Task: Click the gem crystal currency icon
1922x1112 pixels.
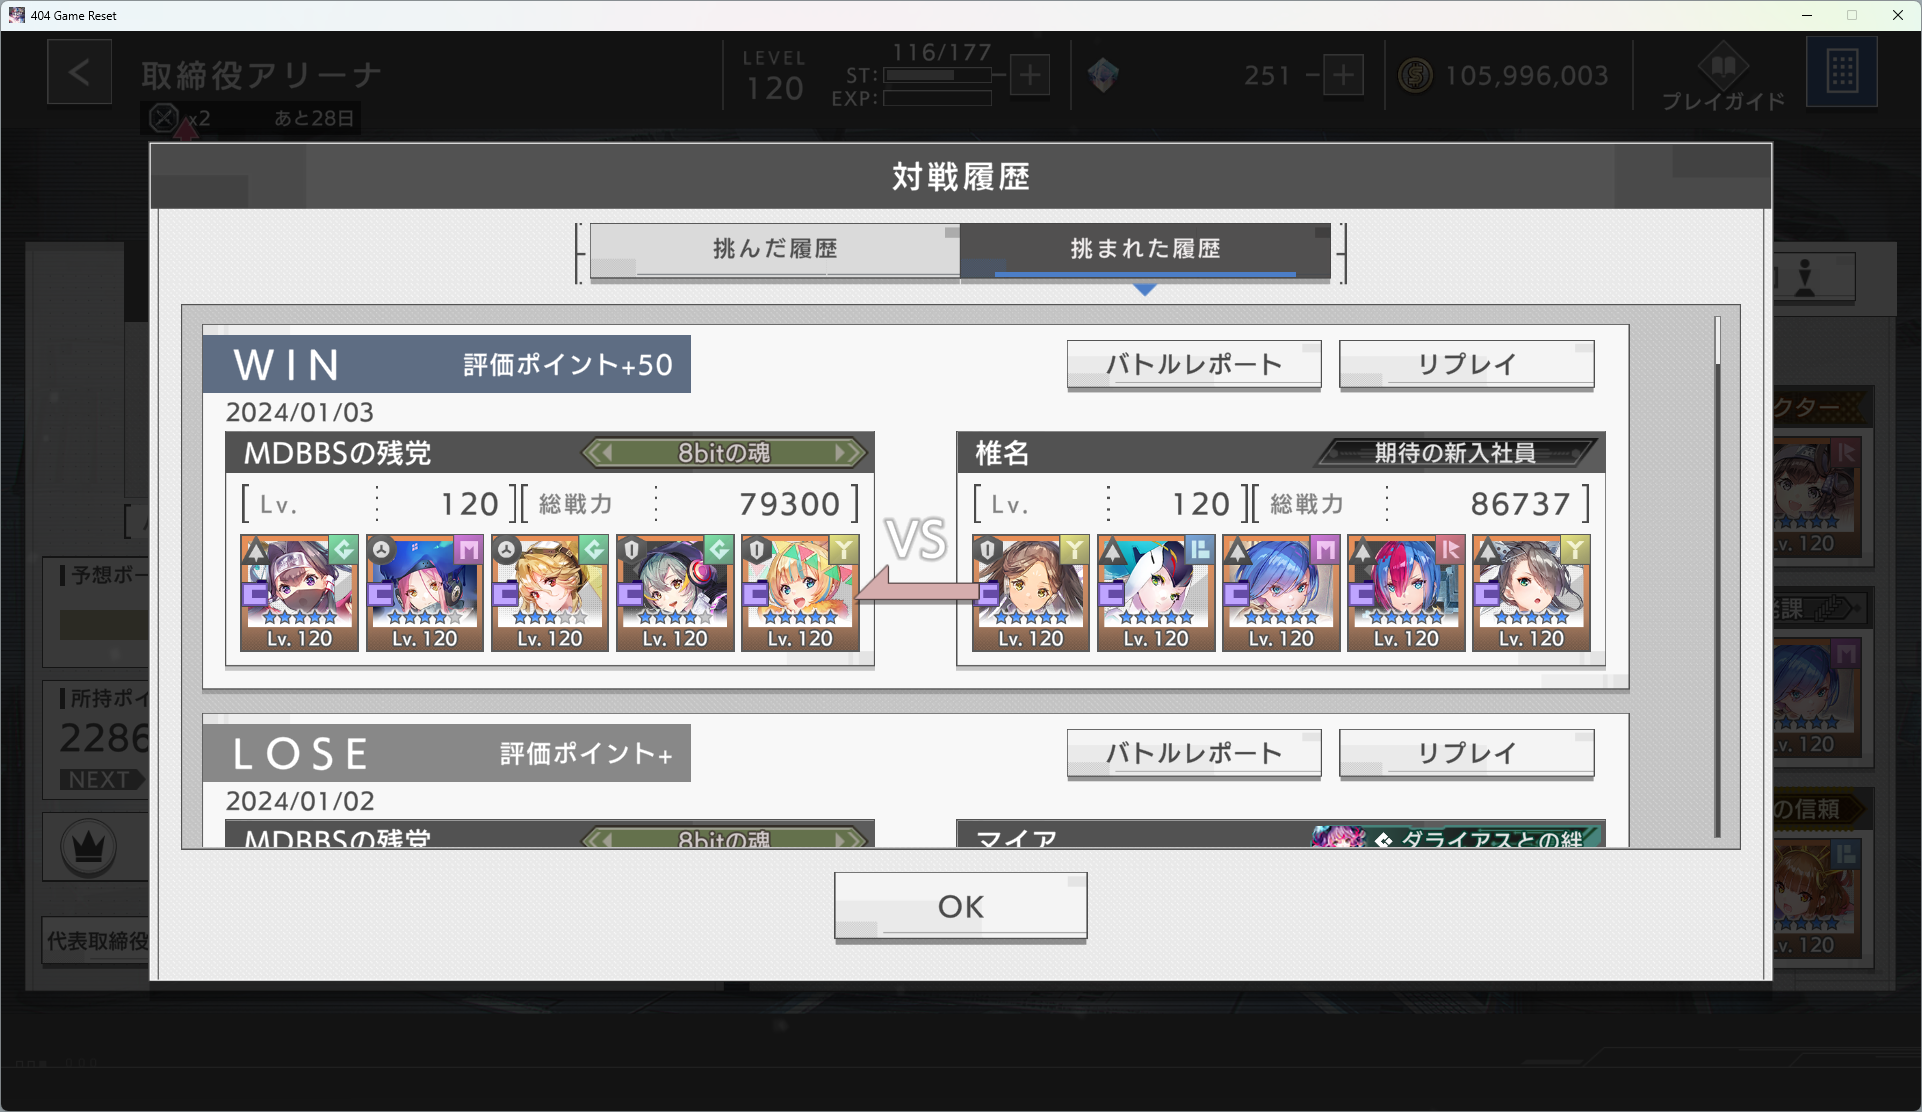Action: 1103,75
